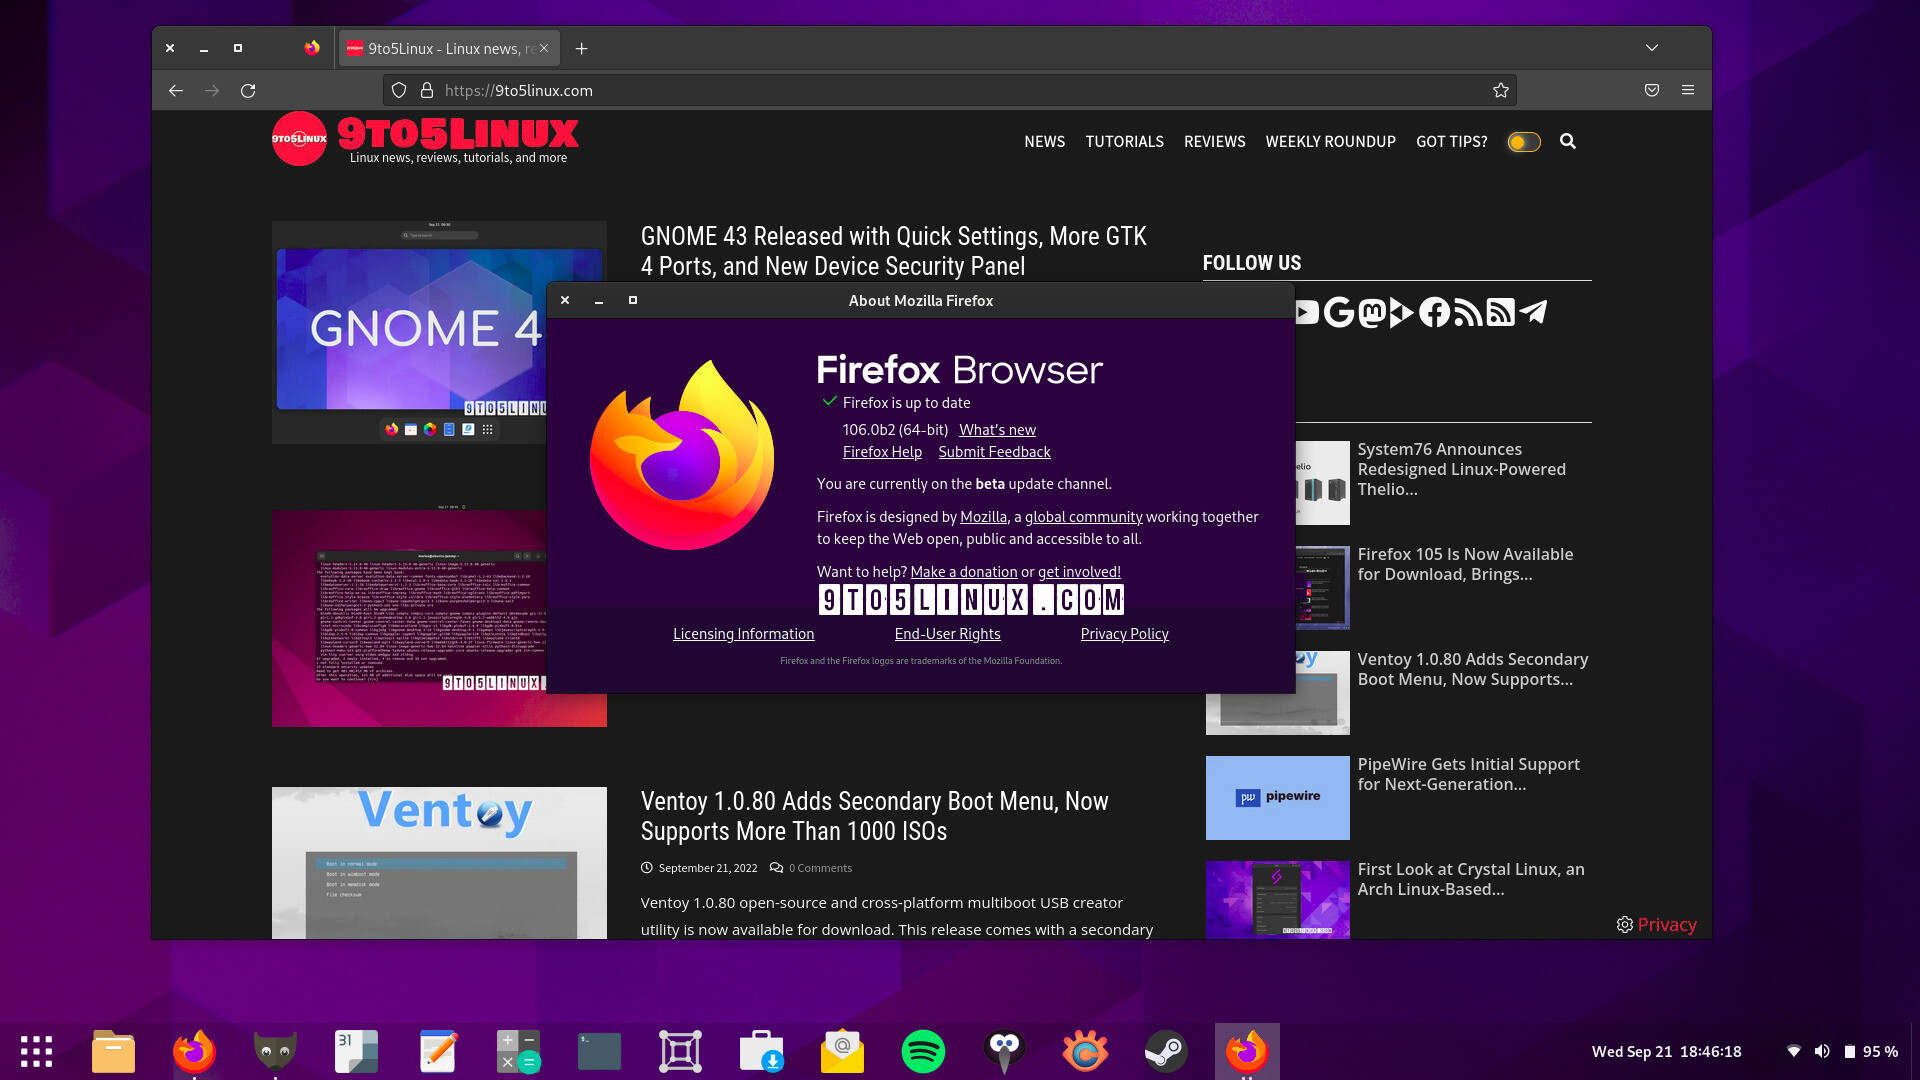Open the Telegram paper plane icon
The image size is (1920, 1080).
[1533, 312]
